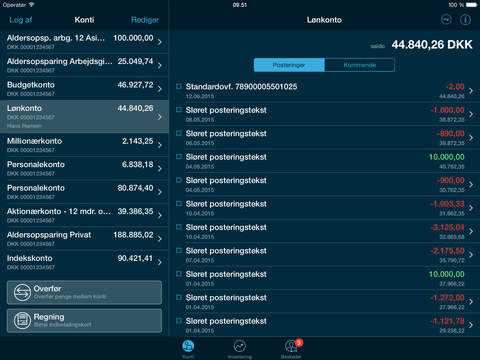Switch to the Kommende tab
Image resolution: width=480 pixels, height=360 pixels.
pos(360,65)
